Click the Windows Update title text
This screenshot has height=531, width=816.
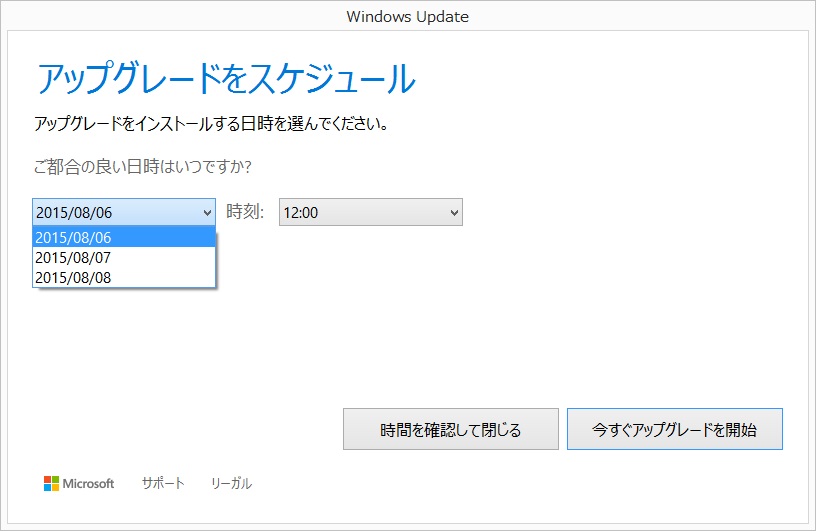(407, 17)
